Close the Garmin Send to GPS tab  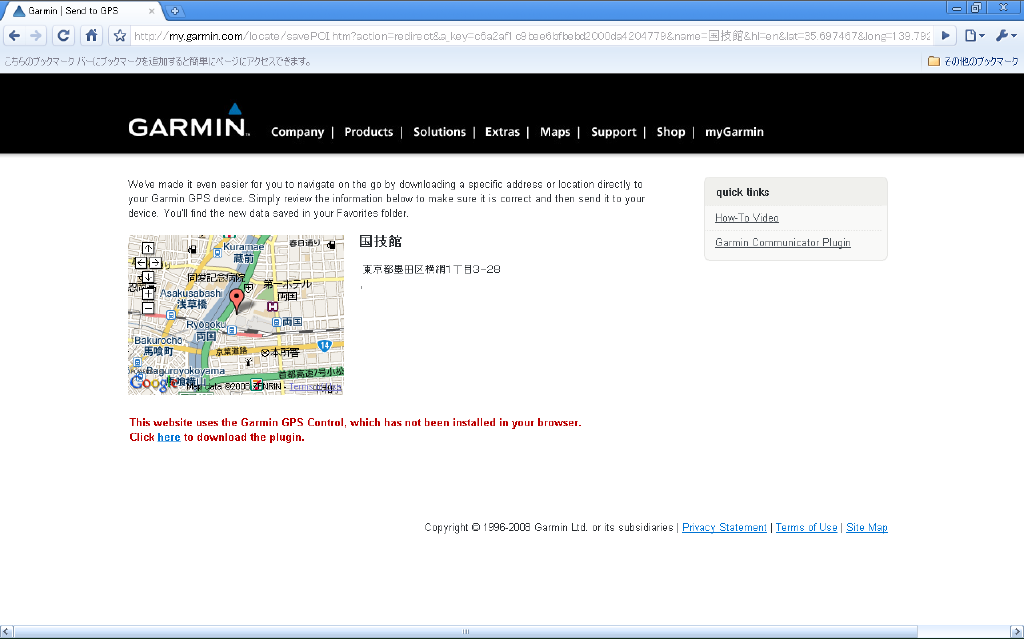[152, 10]
